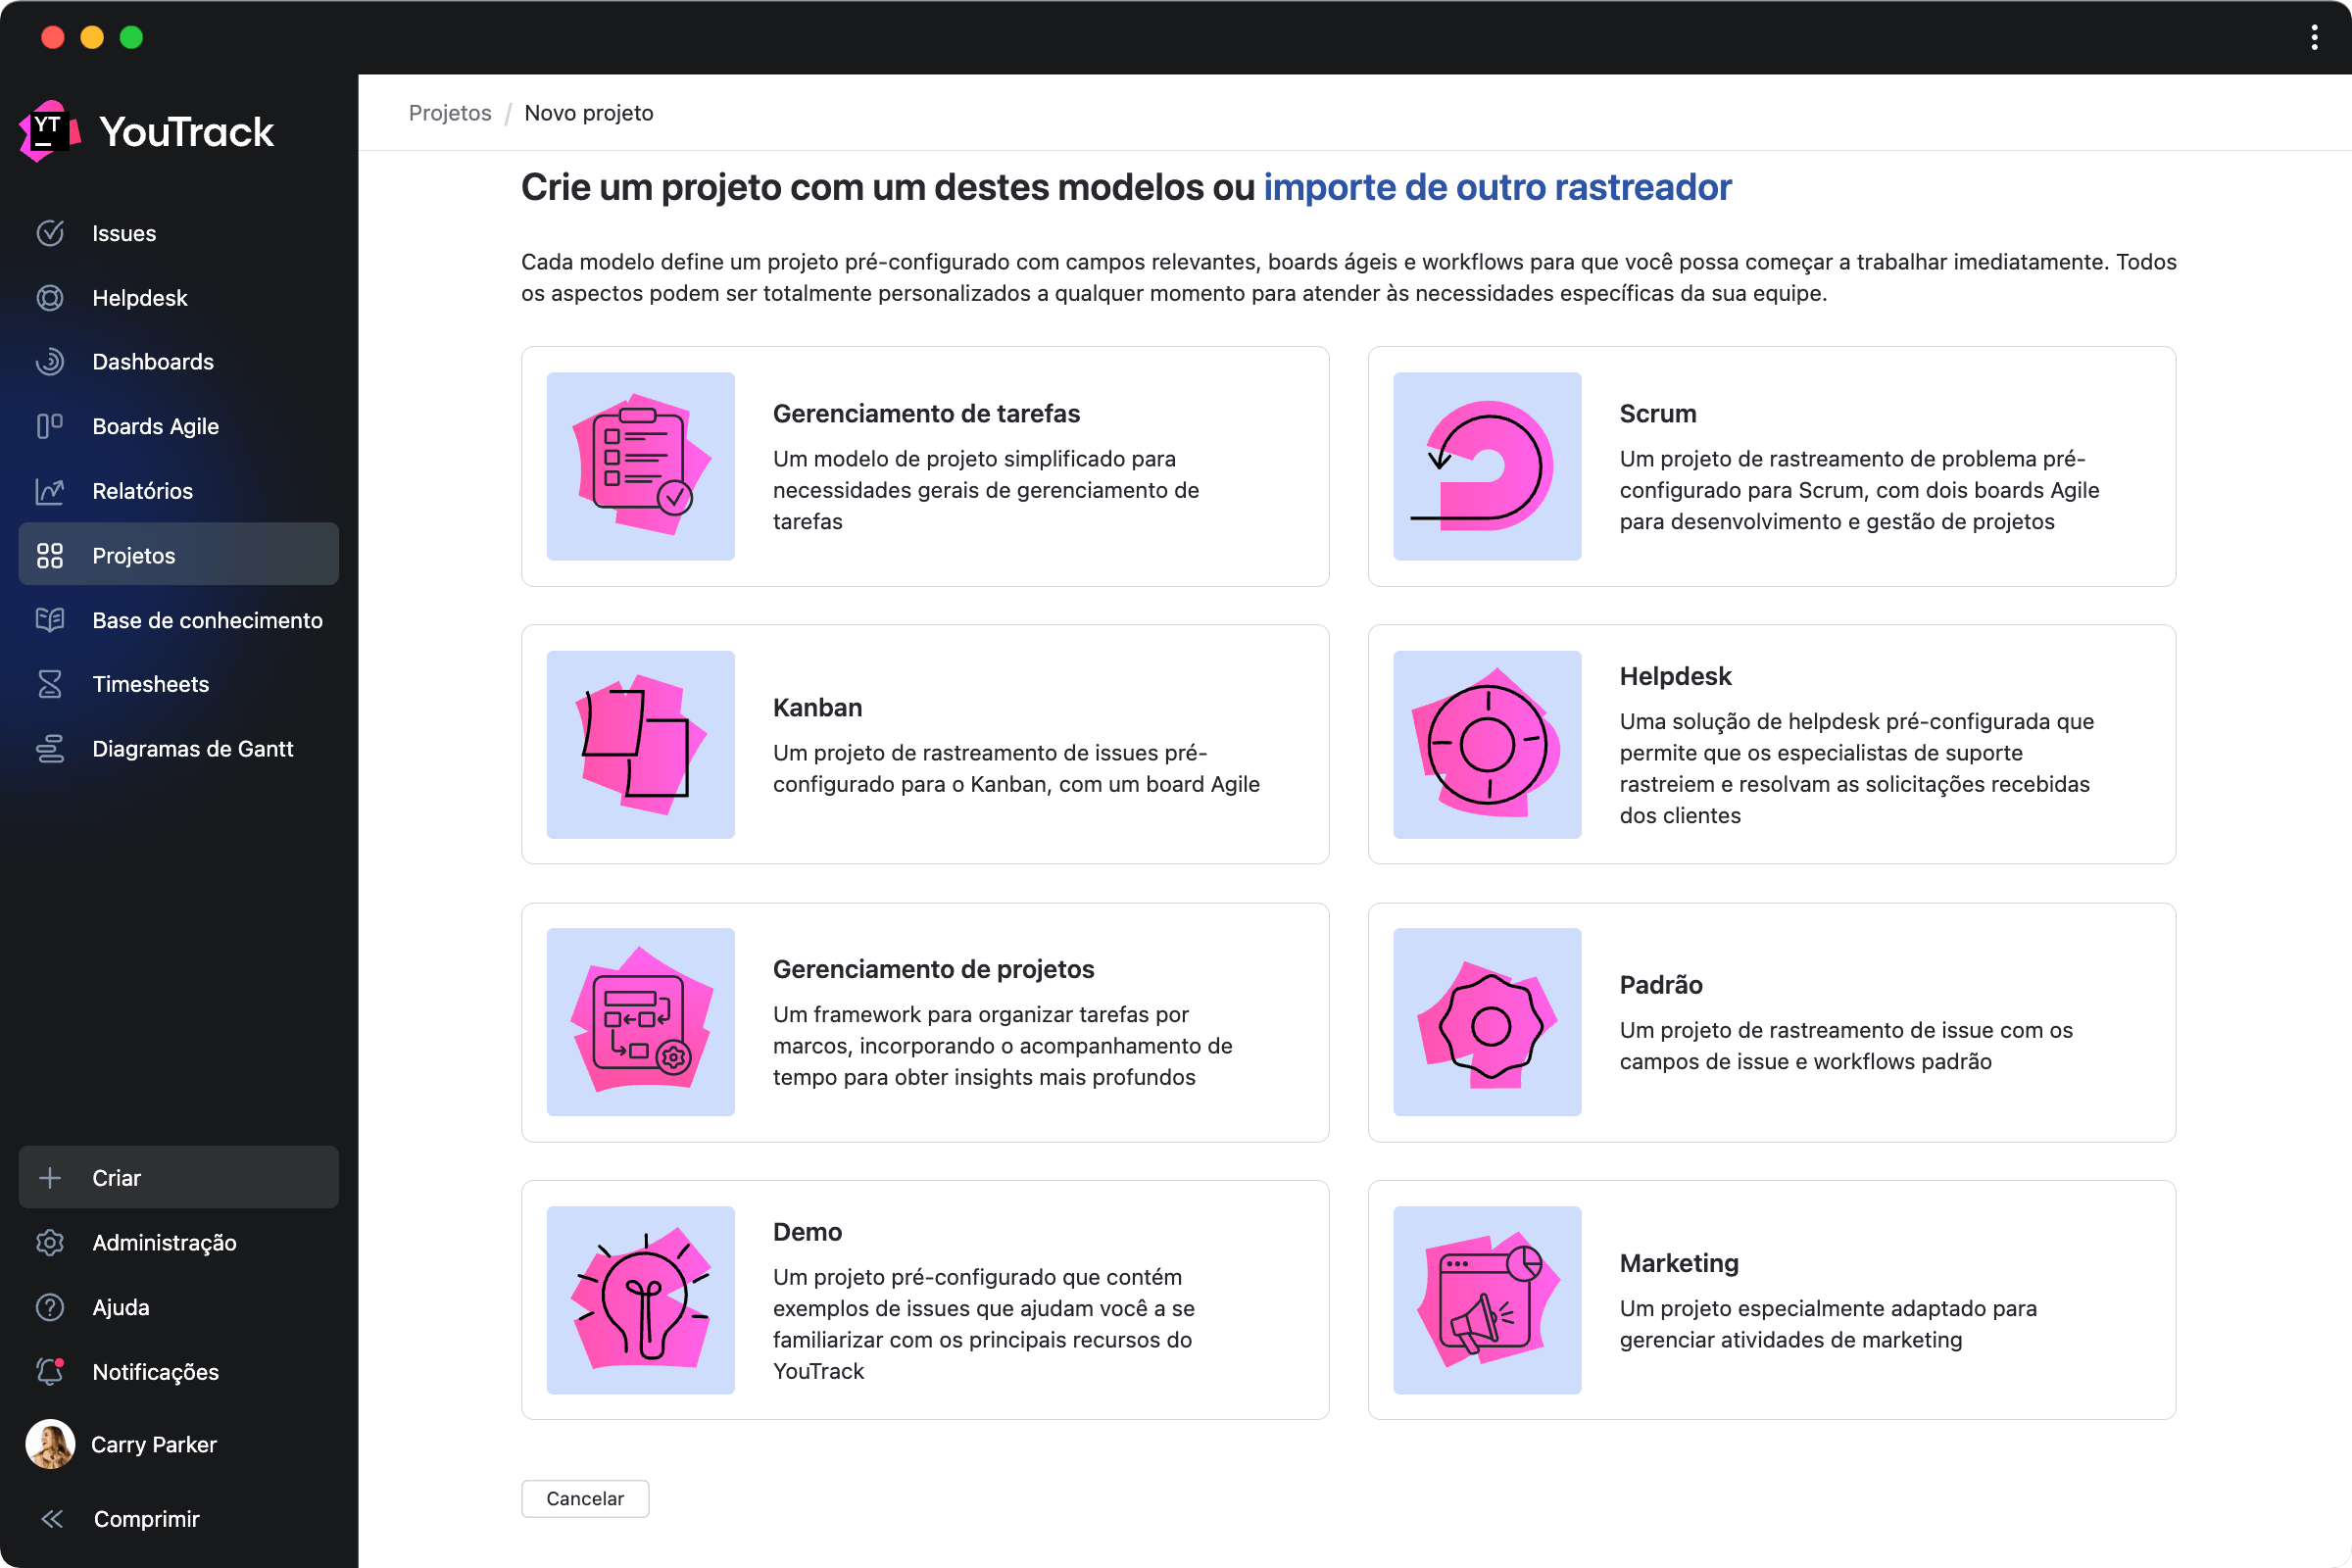Open Base de conhecimento book icon
This screenshot has width=2352, height=1568.
pyautogui.click(x=50, y=620)
